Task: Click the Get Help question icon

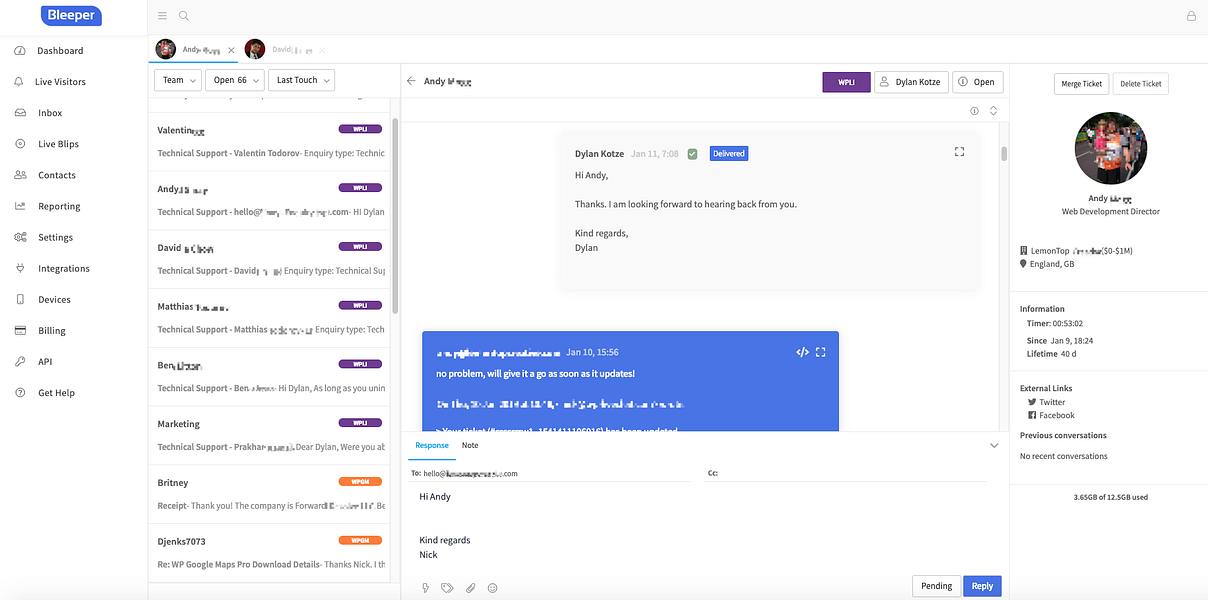Action: pos(20,392)
